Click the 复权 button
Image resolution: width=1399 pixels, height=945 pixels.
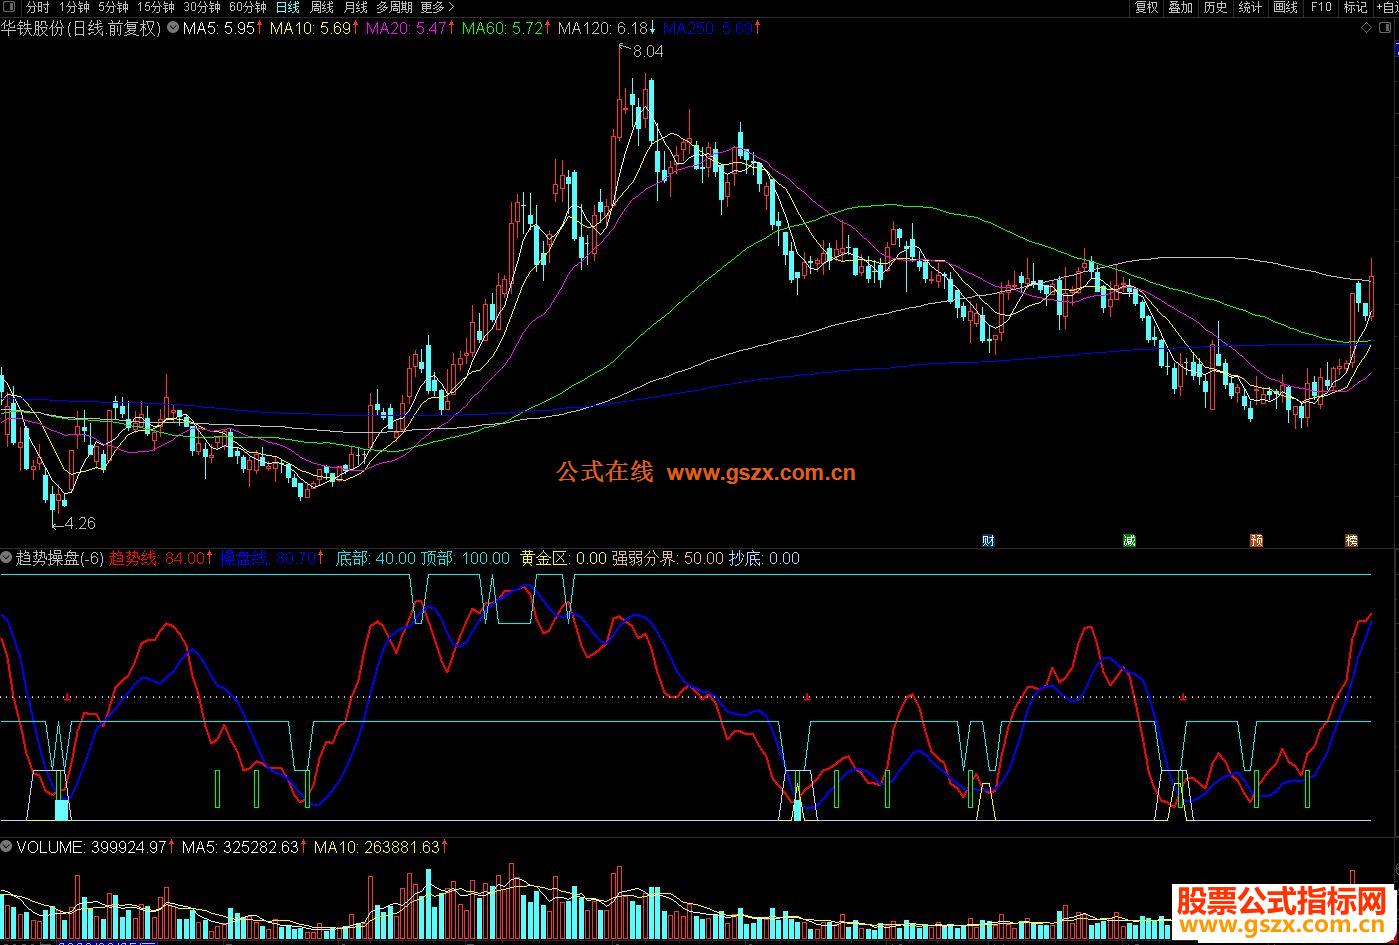click(x=1146, y=7)
